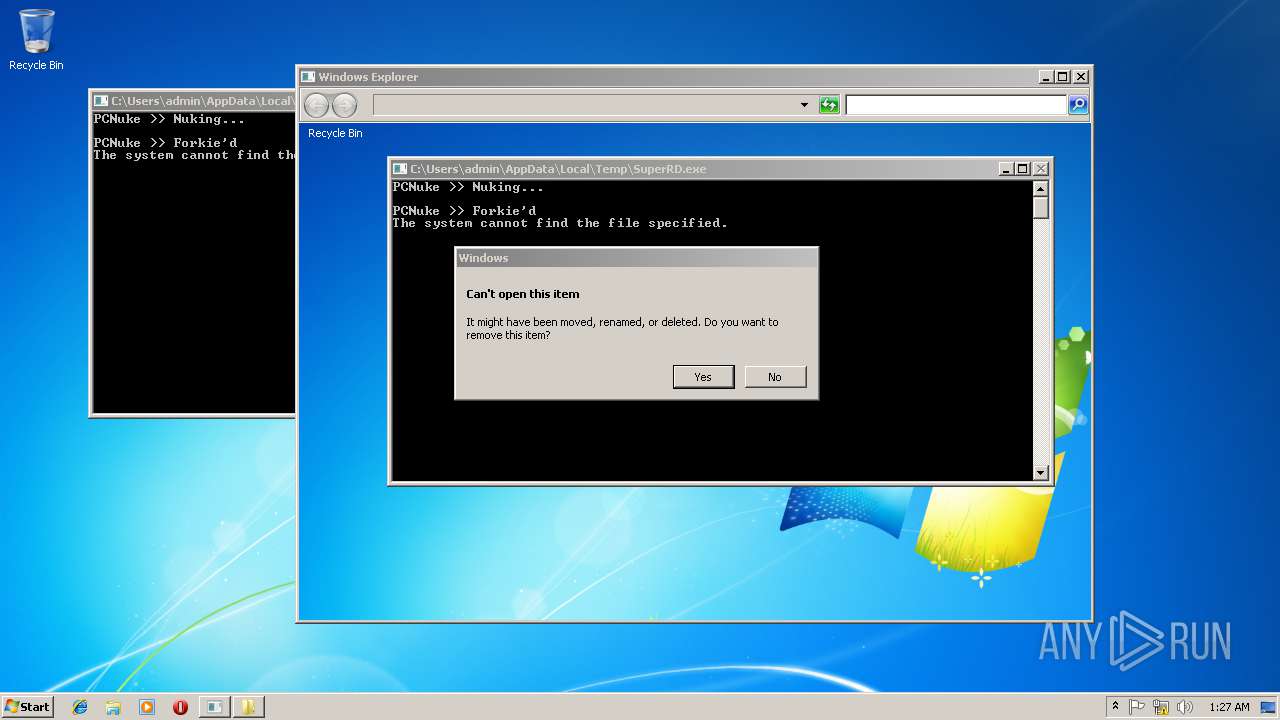Viewport: 1280px width, 720px height.
Task: Open the address bar dropdown in Windows Explorer
Action: 804,105
